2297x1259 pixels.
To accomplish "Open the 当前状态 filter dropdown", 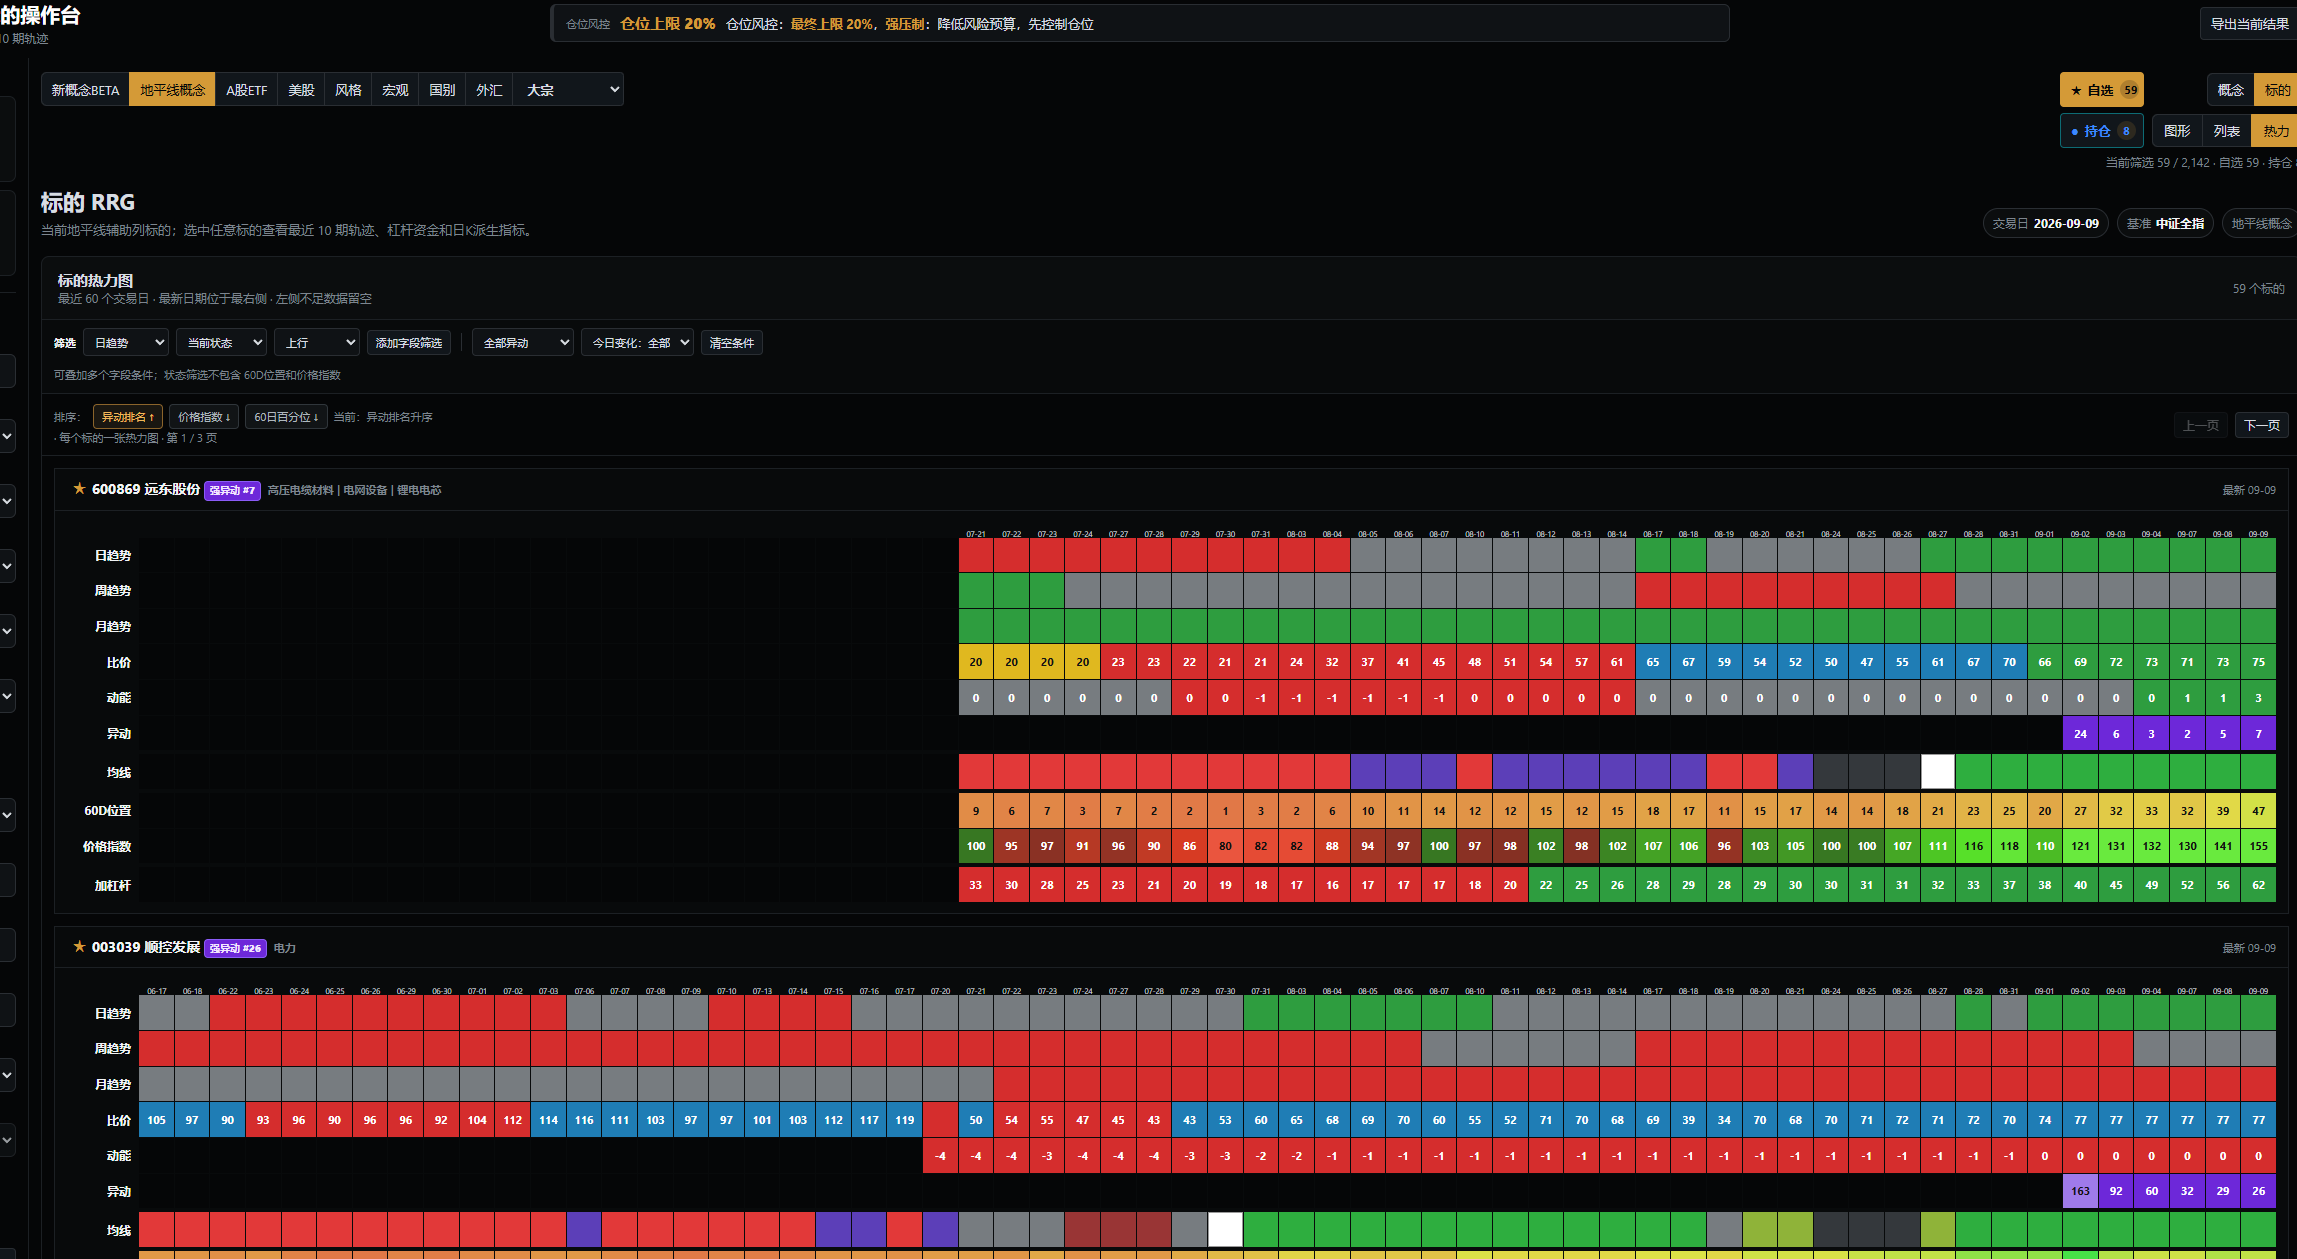I will 221,343.
